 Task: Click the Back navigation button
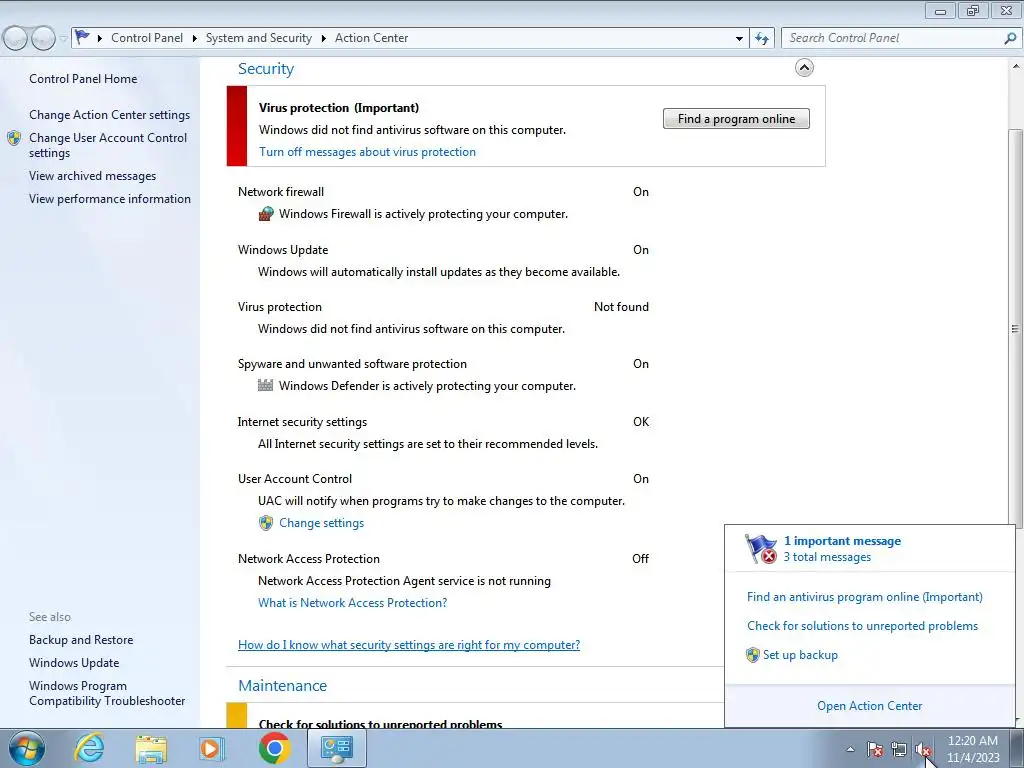pos(16,39)
